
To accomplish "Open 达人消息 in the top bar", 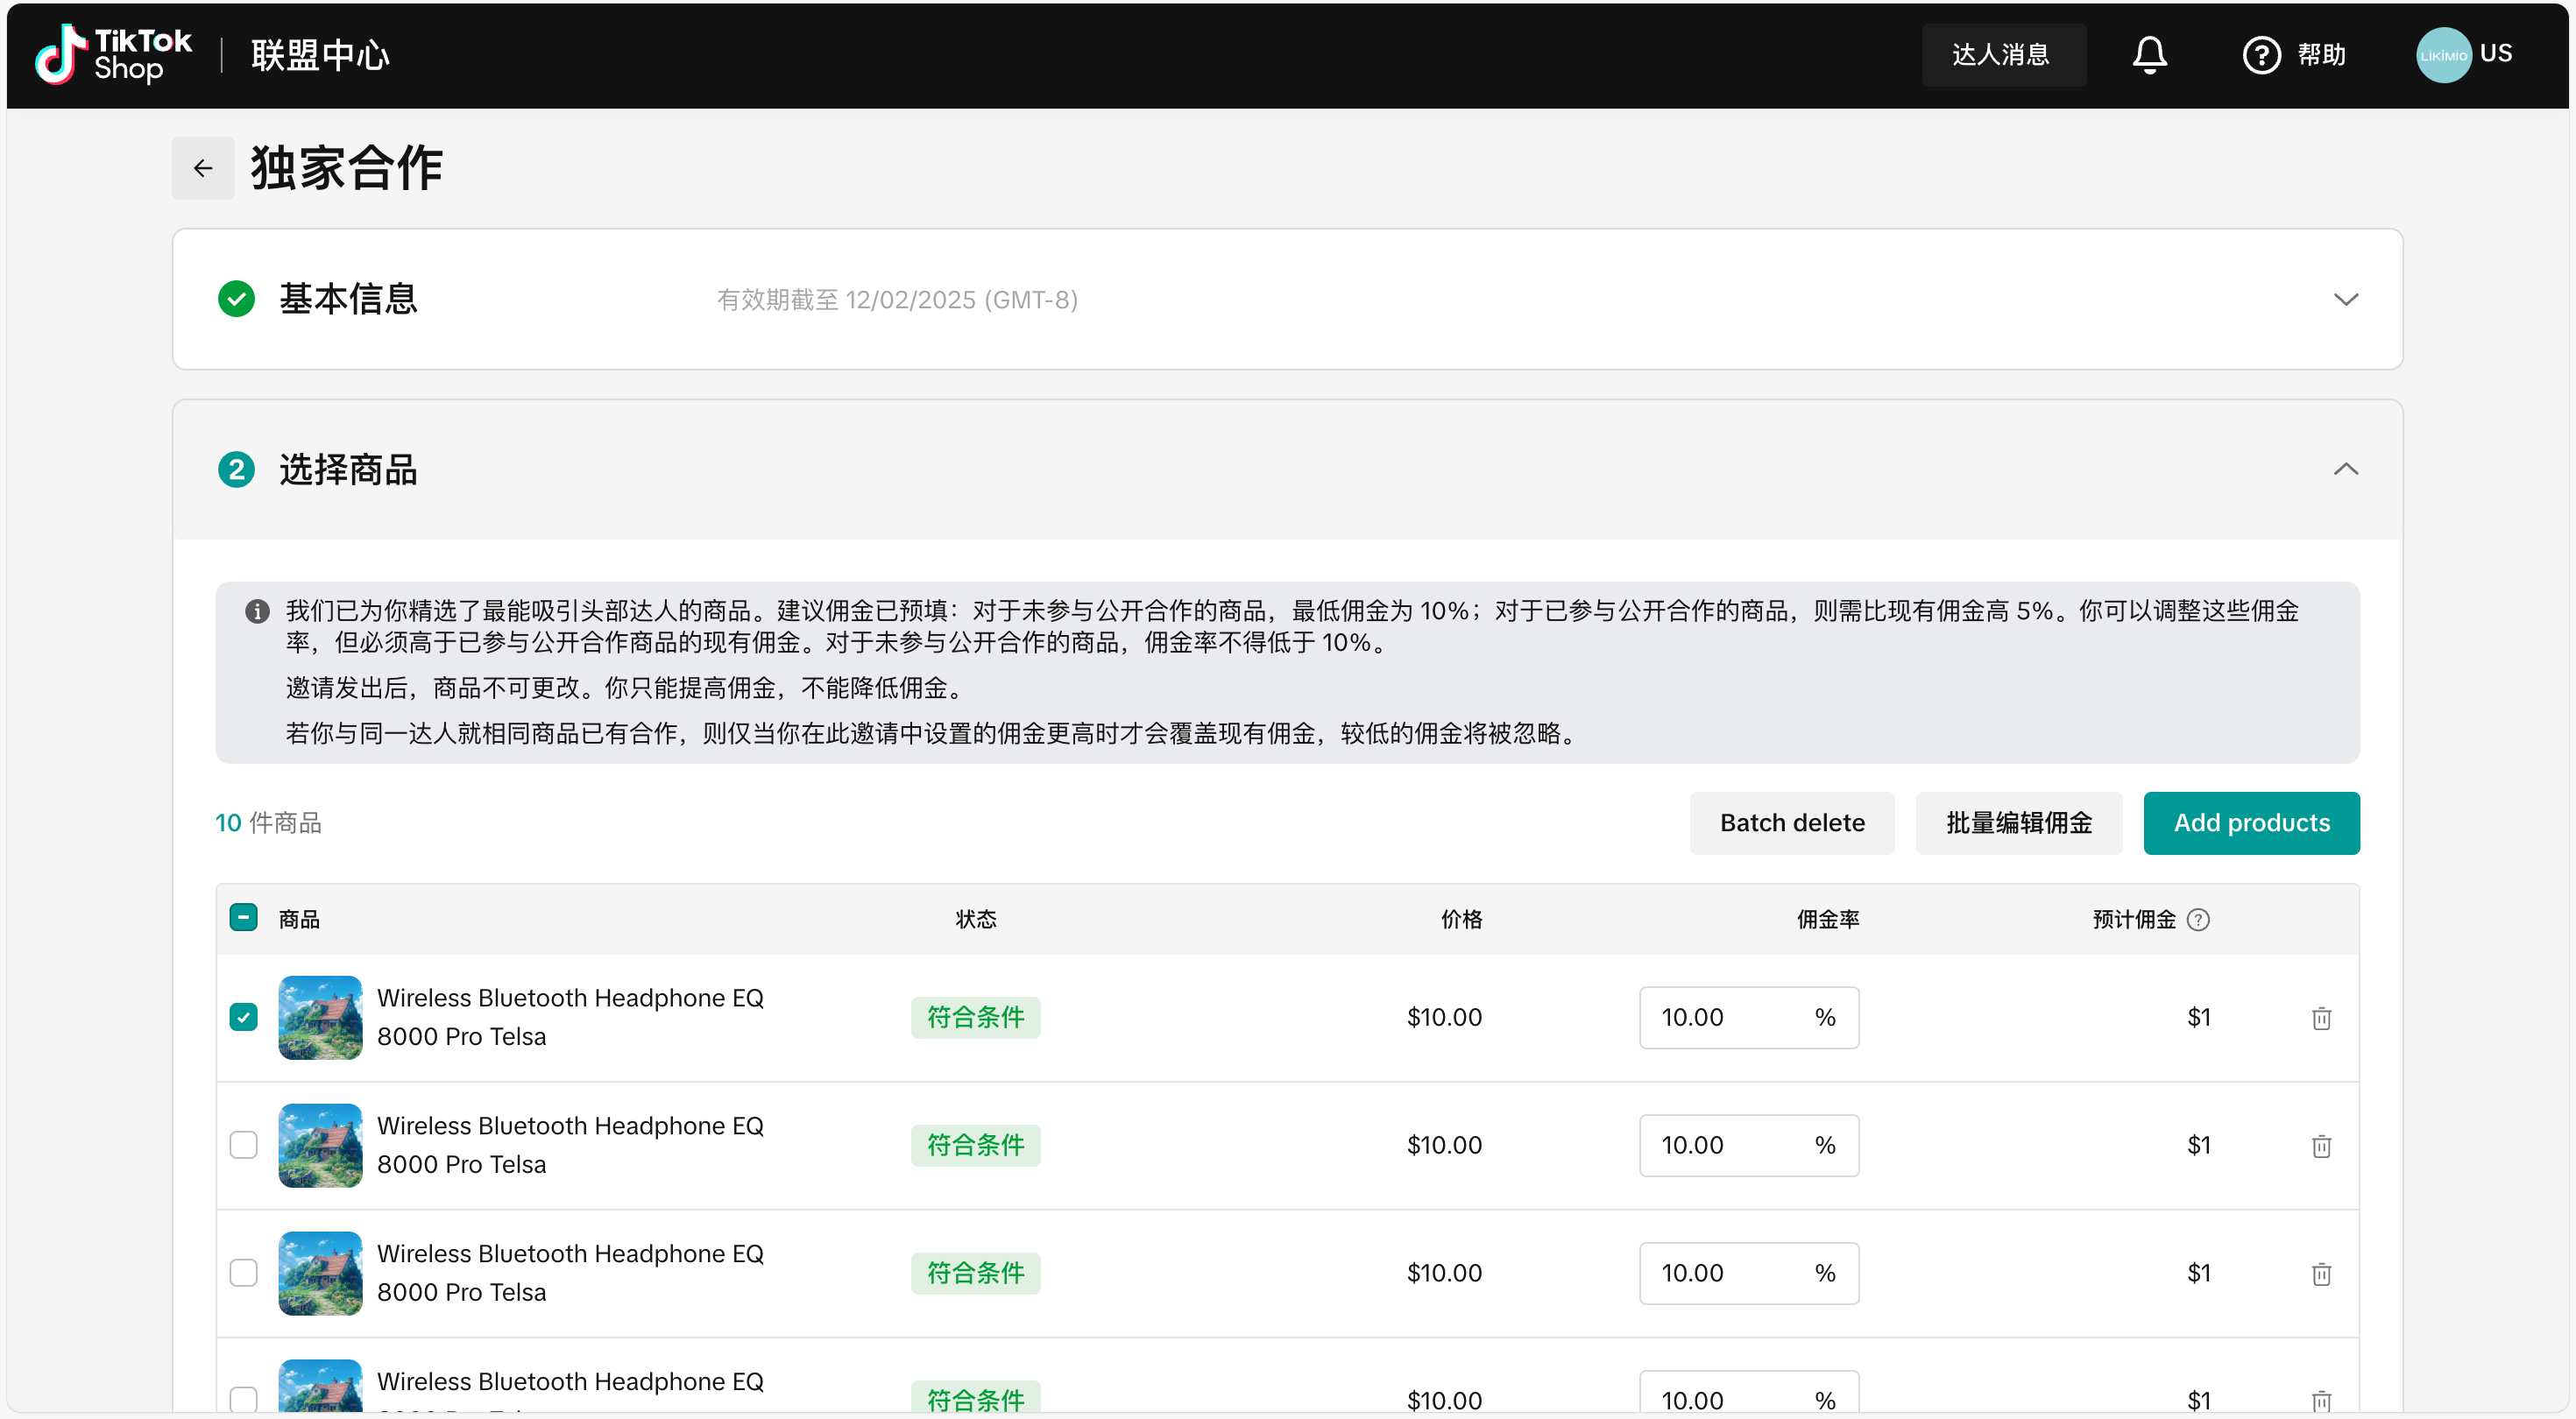I will pos(2002,55).
